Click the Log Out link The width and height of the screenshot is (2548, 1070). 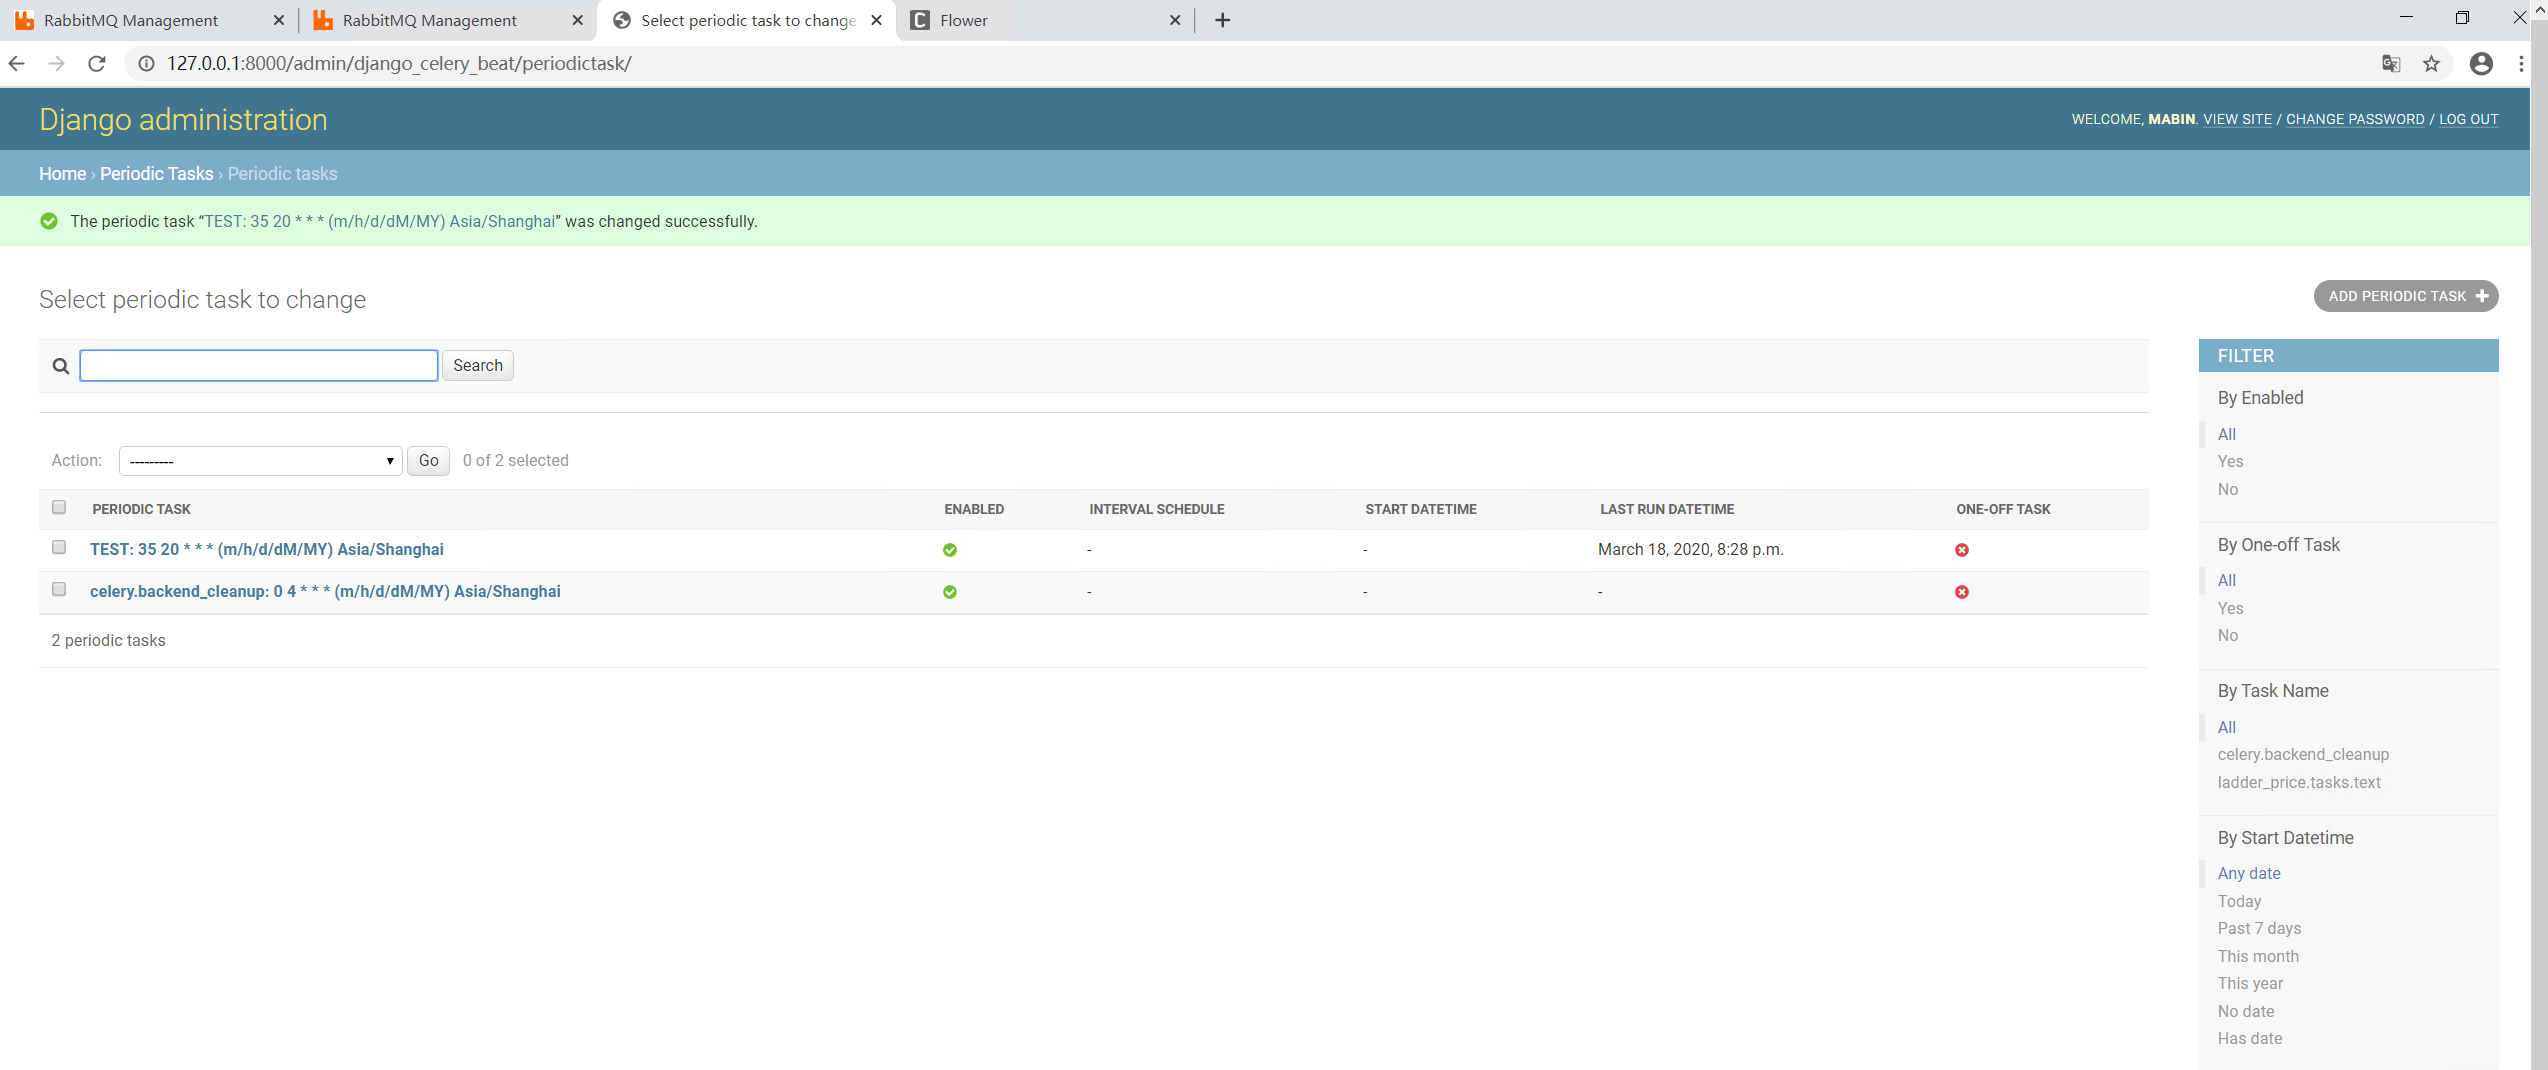(x=2468, y=119)
